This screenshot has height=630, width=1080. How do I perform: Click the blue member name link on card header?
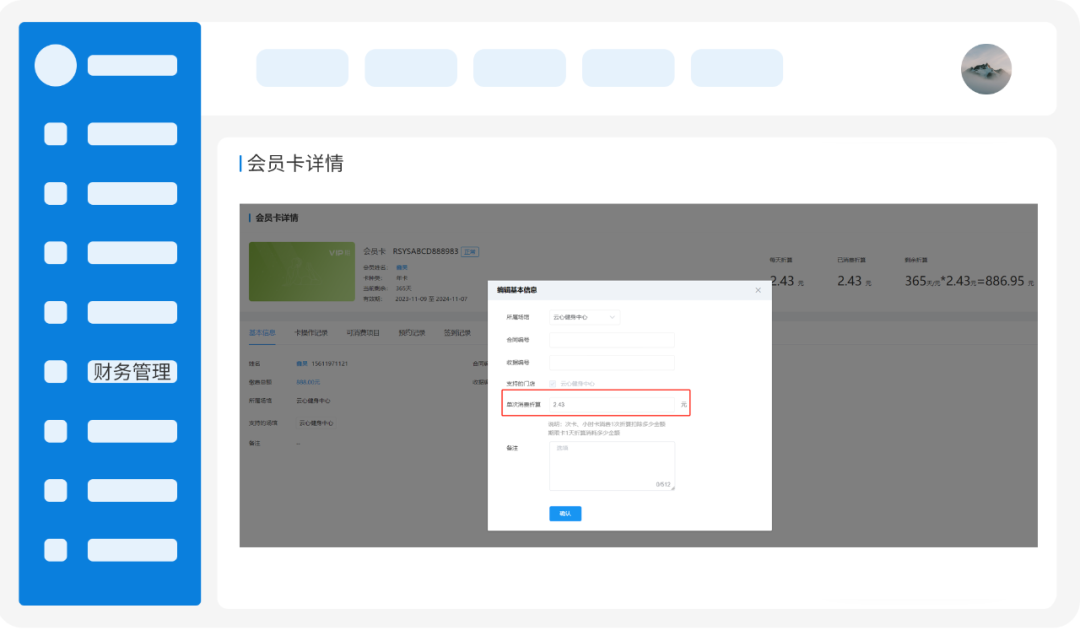click(x=402, y=268)
